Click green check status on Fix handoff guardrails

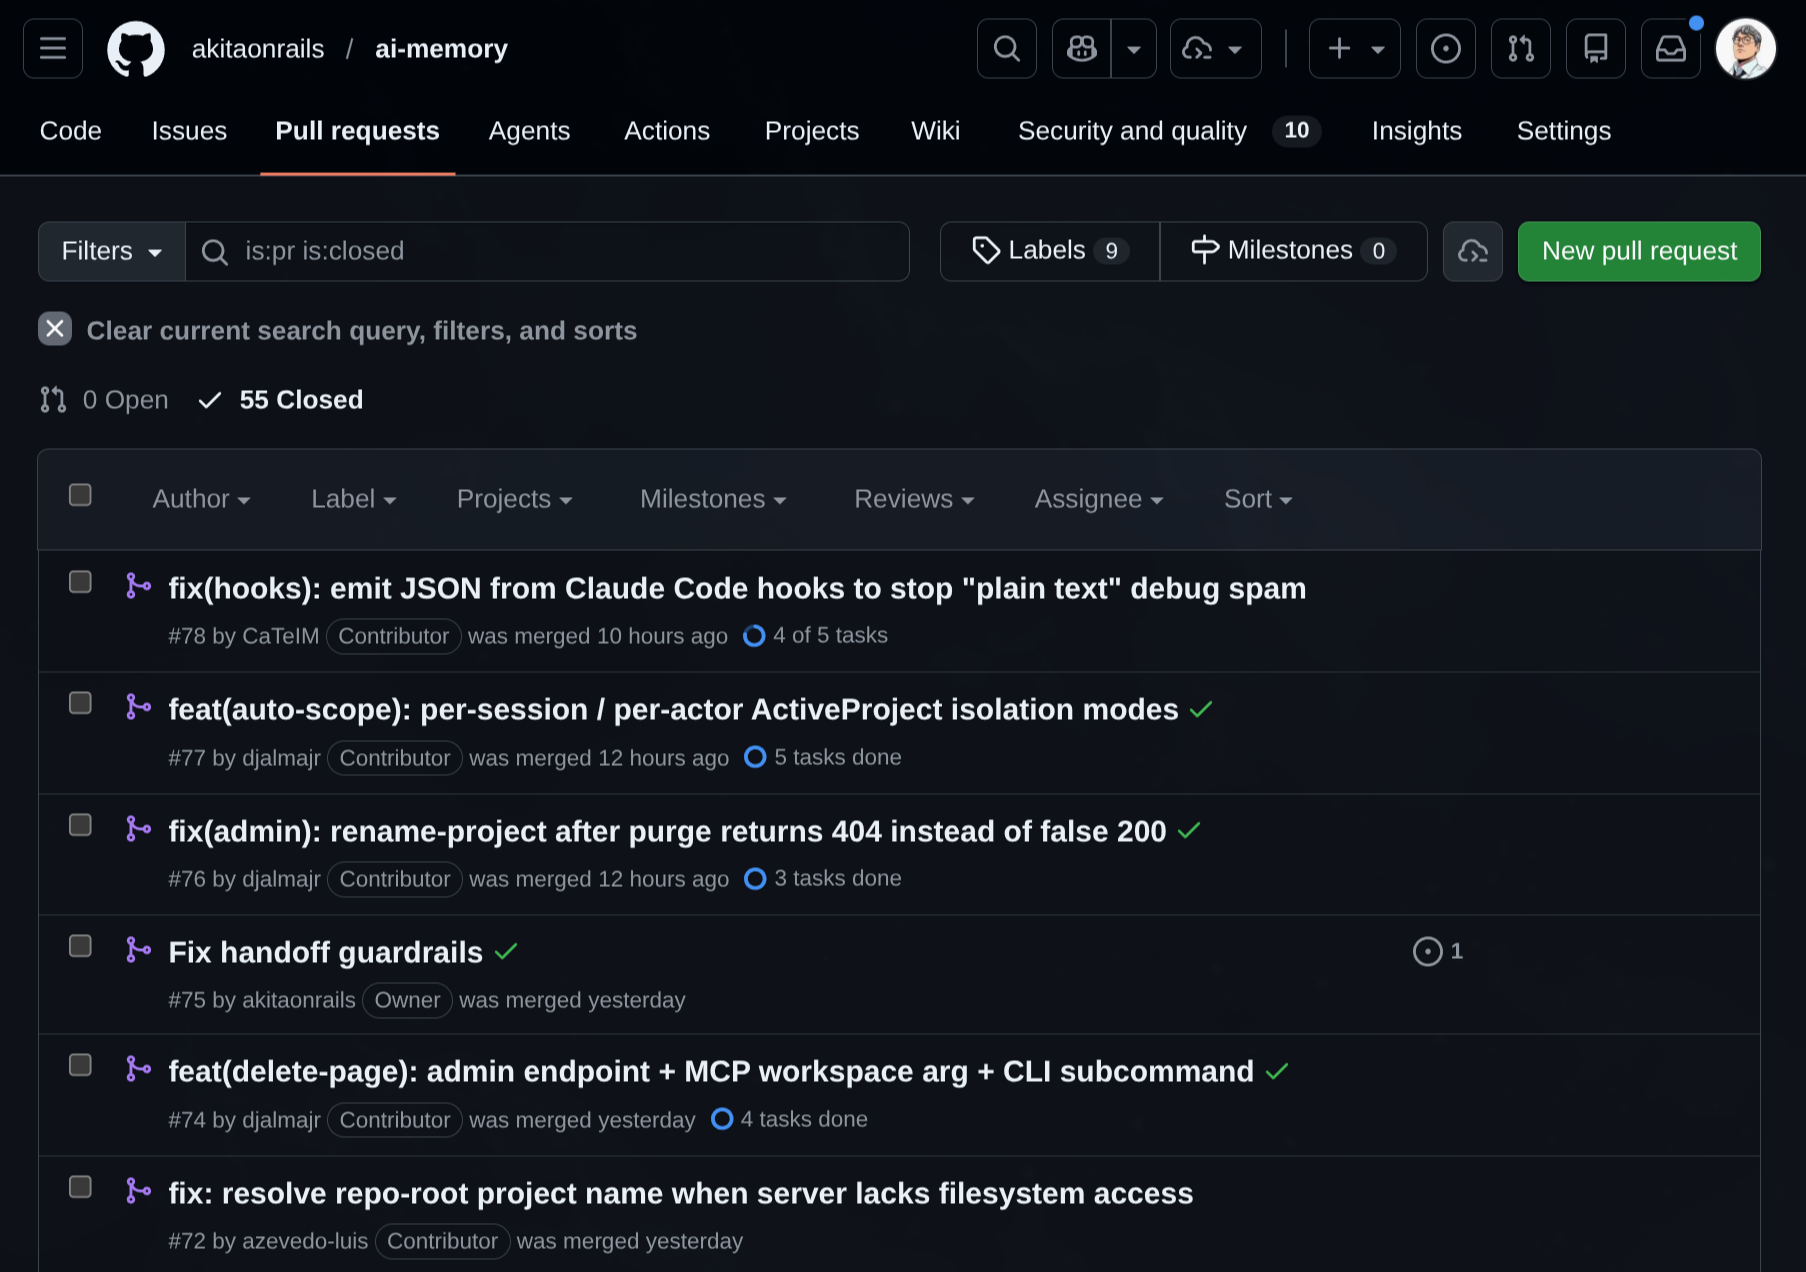[506, 952]
